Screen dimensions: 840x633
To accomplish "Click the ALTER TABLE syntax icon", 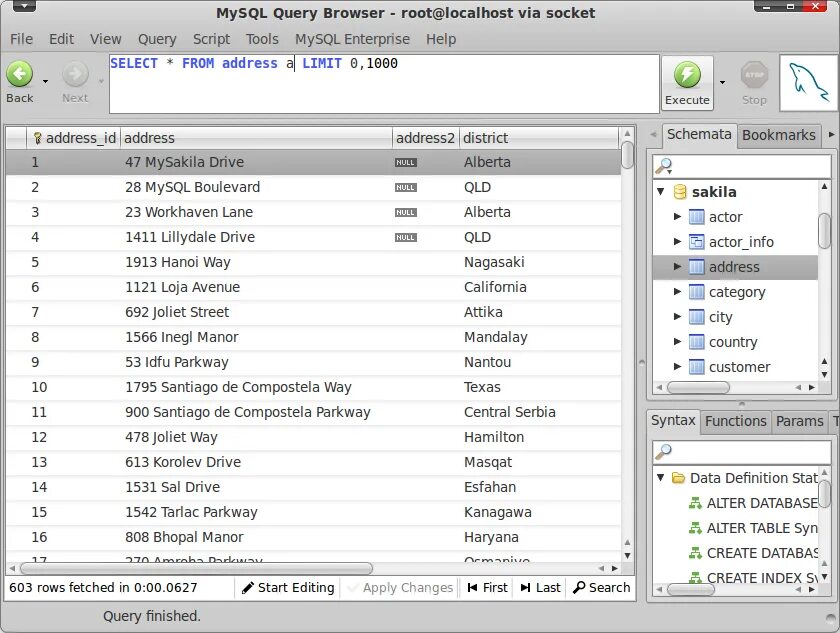I will pyautogui.click(x=695, y=528).
